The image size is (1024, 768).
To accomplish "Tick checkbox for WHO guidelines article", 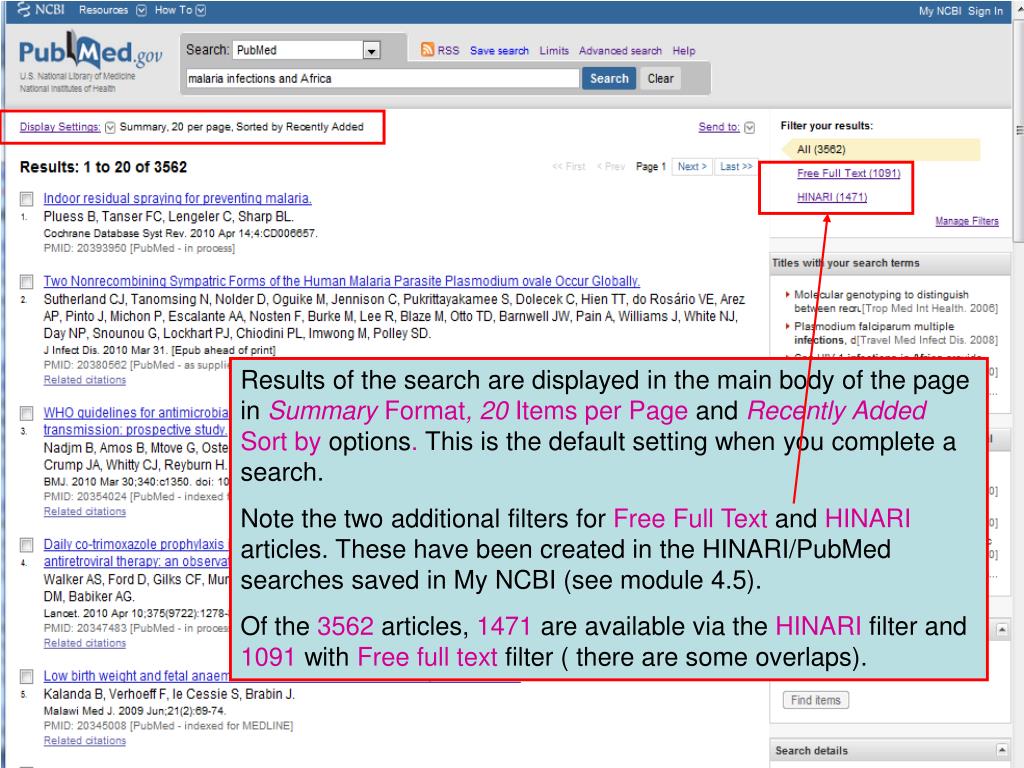I will [x=27, y=413].
